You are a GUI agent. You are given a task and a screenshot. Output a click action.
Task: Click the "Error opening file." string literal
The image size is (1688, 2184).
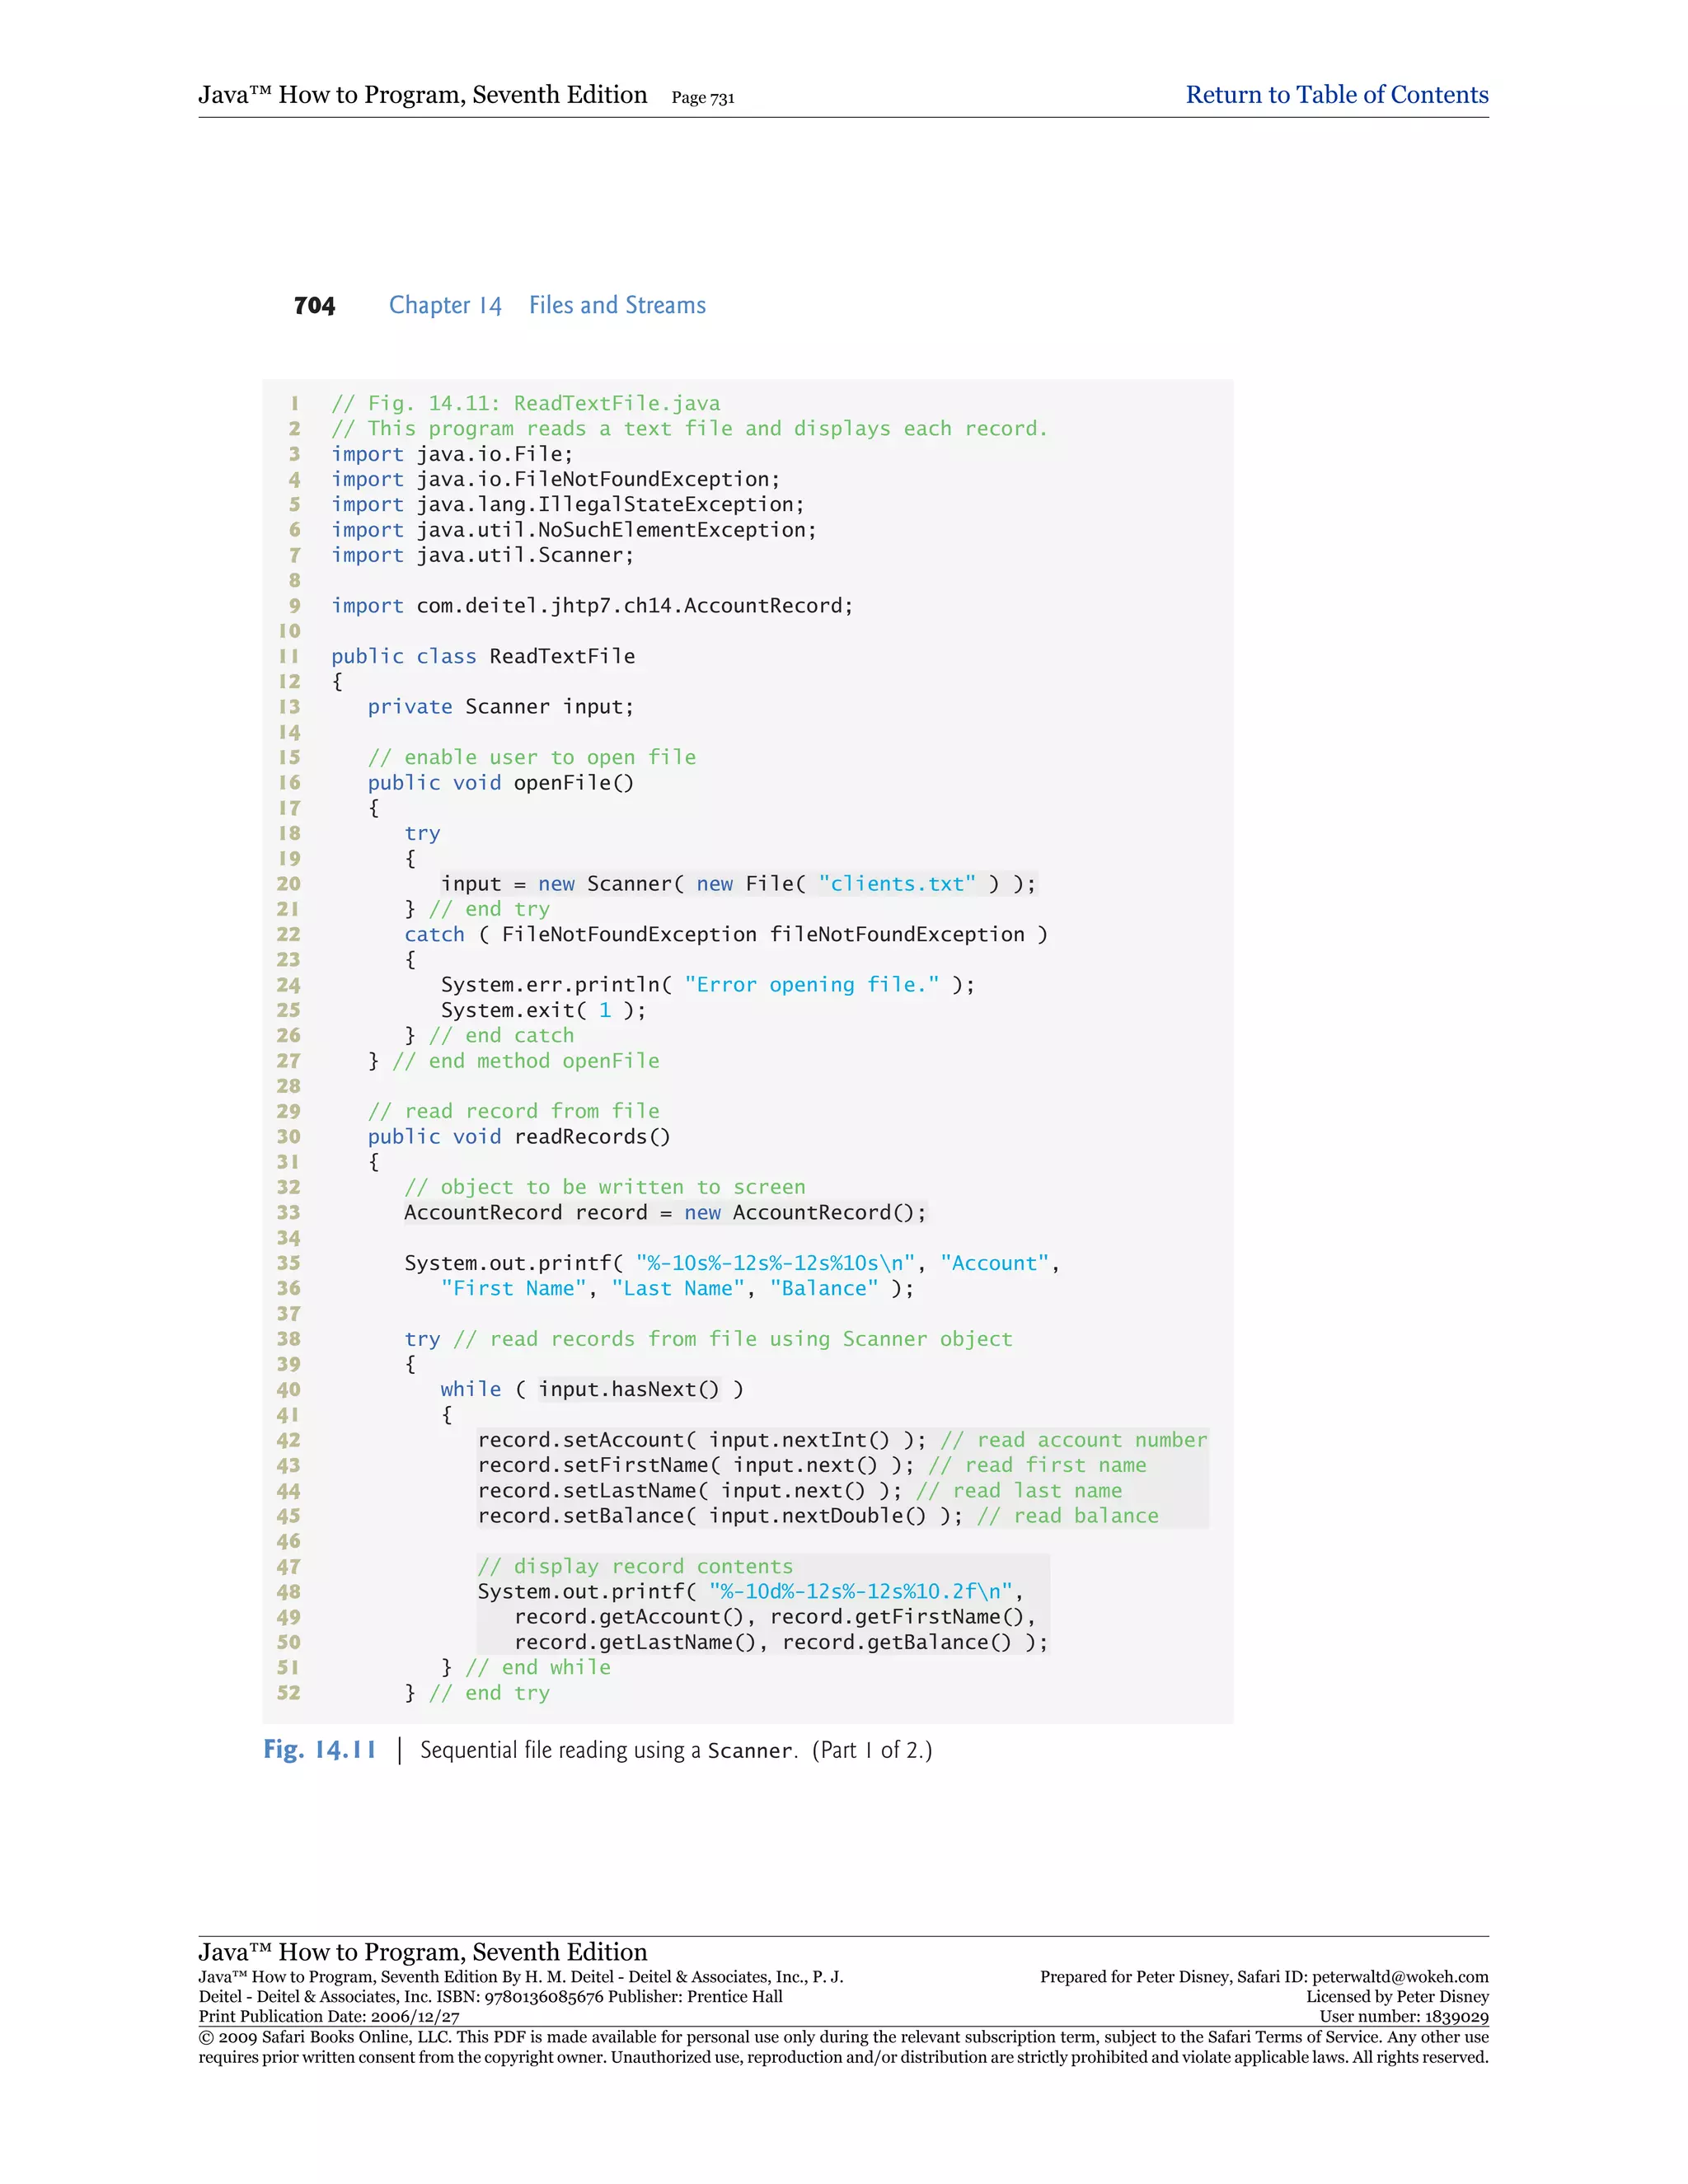[811, 985]
